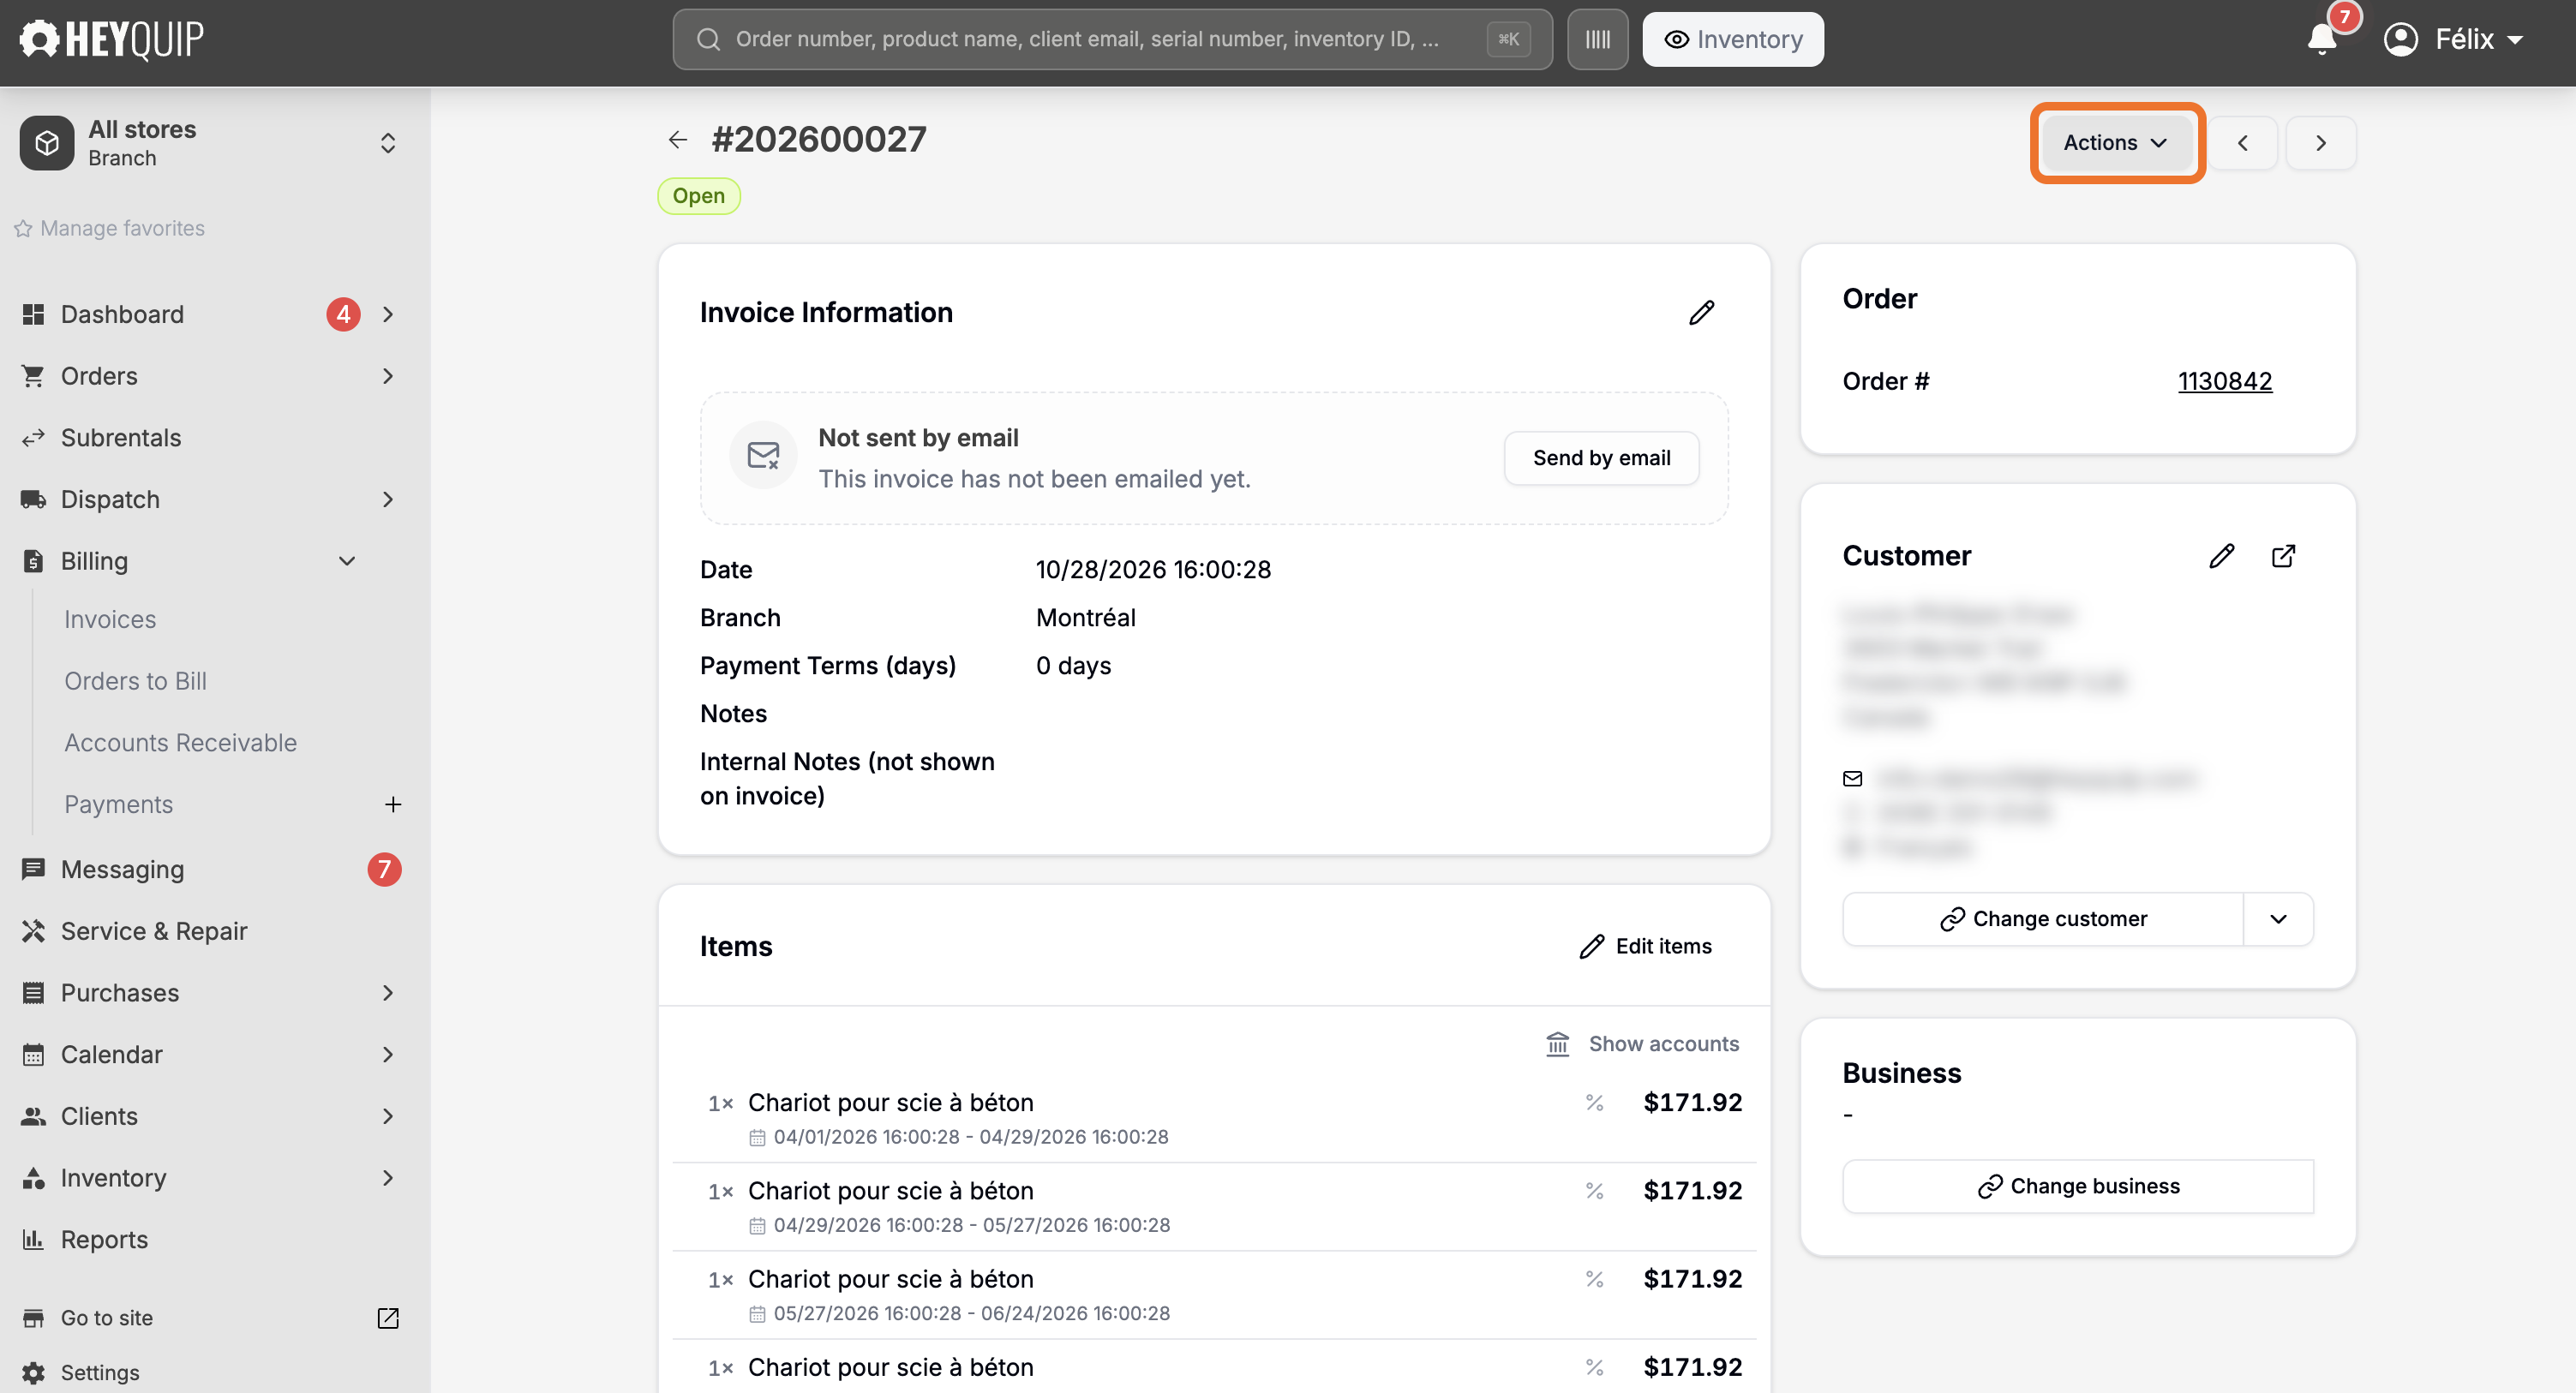Viewport: 2576px width, 1393px height.
Task: Open Service & Repair
Action: pos(154,931)
